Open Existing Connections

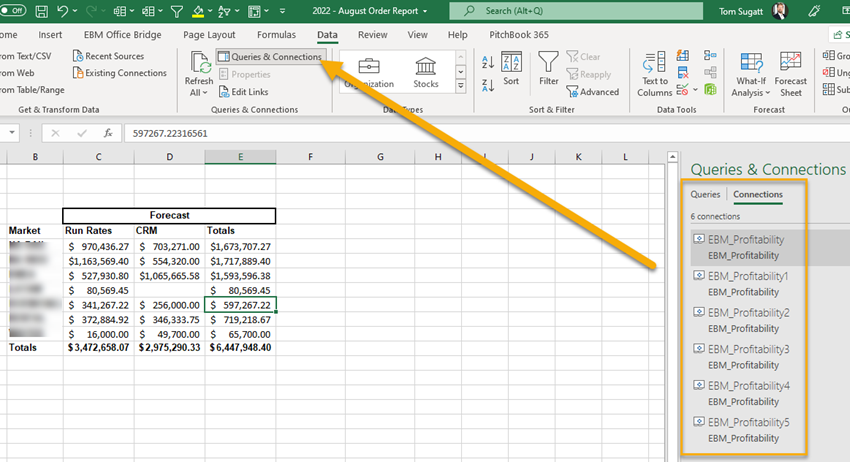[x=120, y=73]
